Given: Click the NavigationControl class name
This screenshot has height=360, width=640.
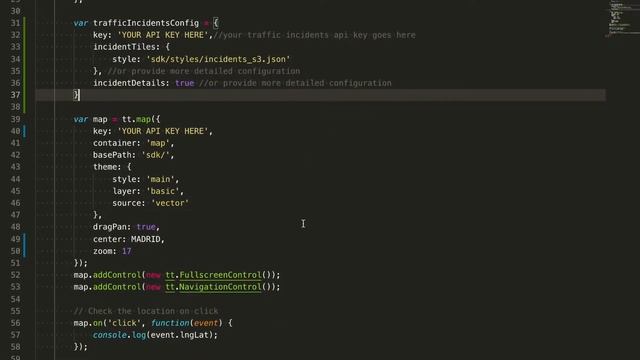Looking at the screenshot, I should 220,287.
